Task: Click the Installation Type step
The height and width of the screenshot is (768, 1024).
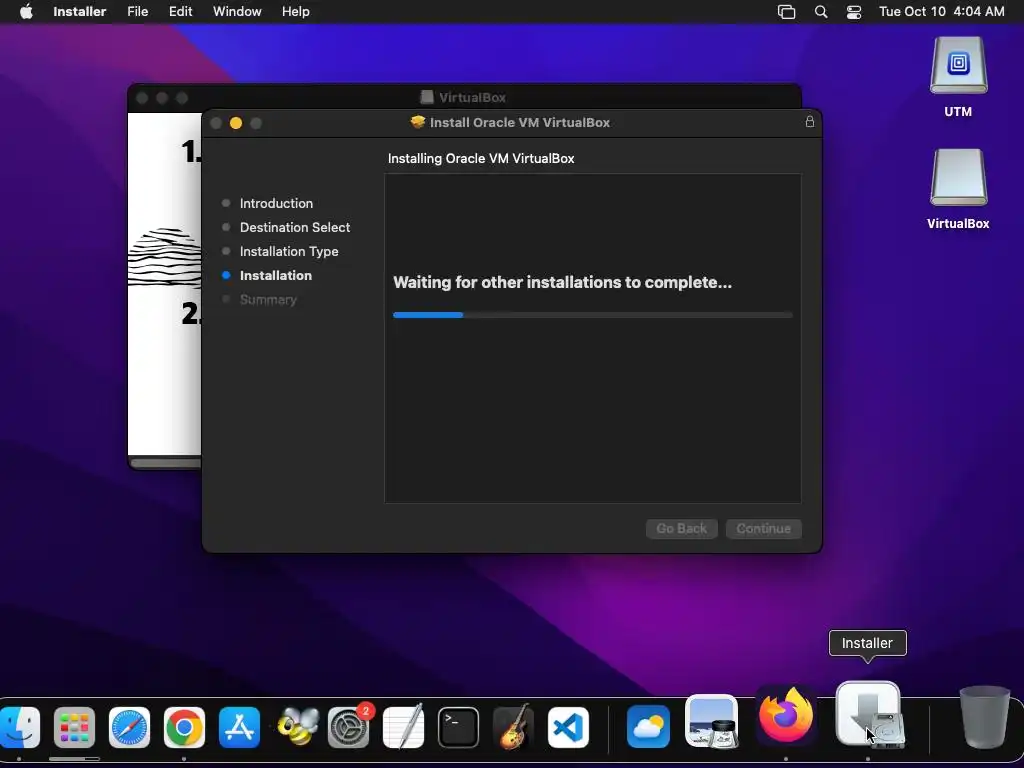Action: 289,251
